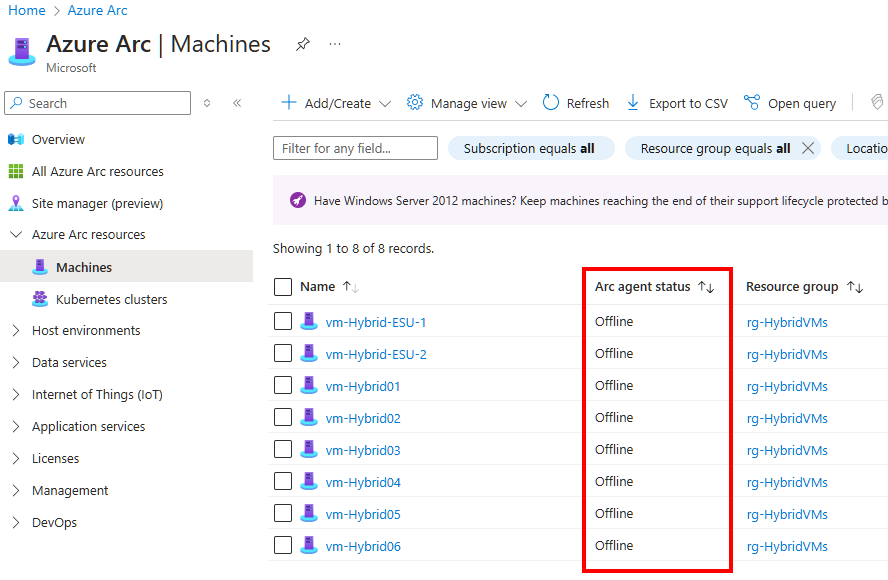Screen dimensions: 888x580
Task: Click Offline status for vm-Hybrid02
Action: pos(614,417)
